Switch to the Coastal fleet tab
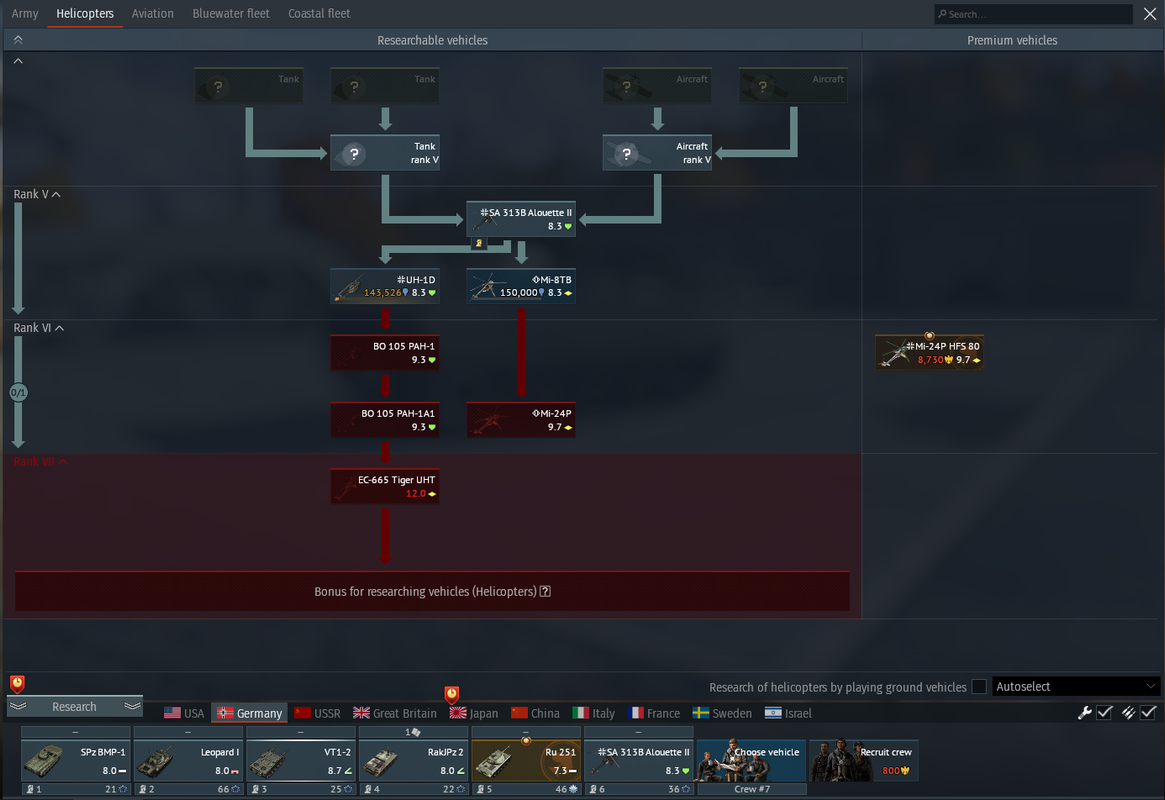The image size is (1165, 800). [319, 13]
